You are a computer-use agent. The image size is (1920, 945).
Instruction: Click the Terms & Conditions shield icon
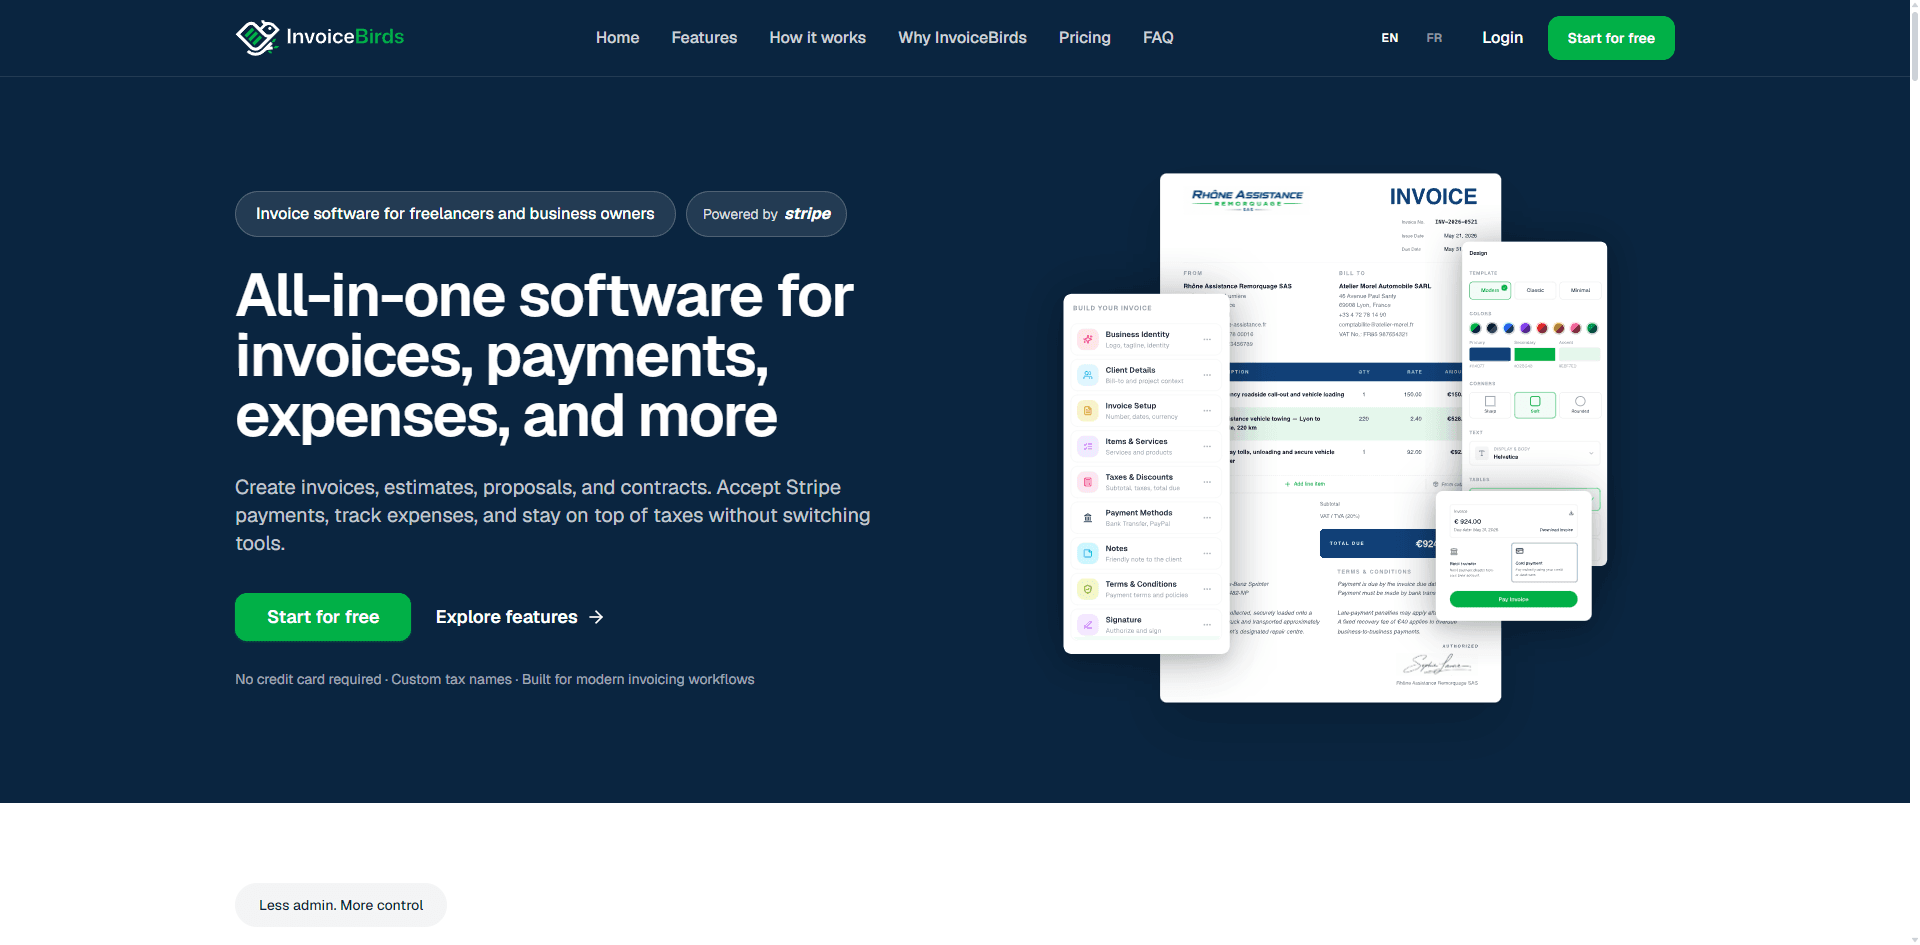[1088, 589]
